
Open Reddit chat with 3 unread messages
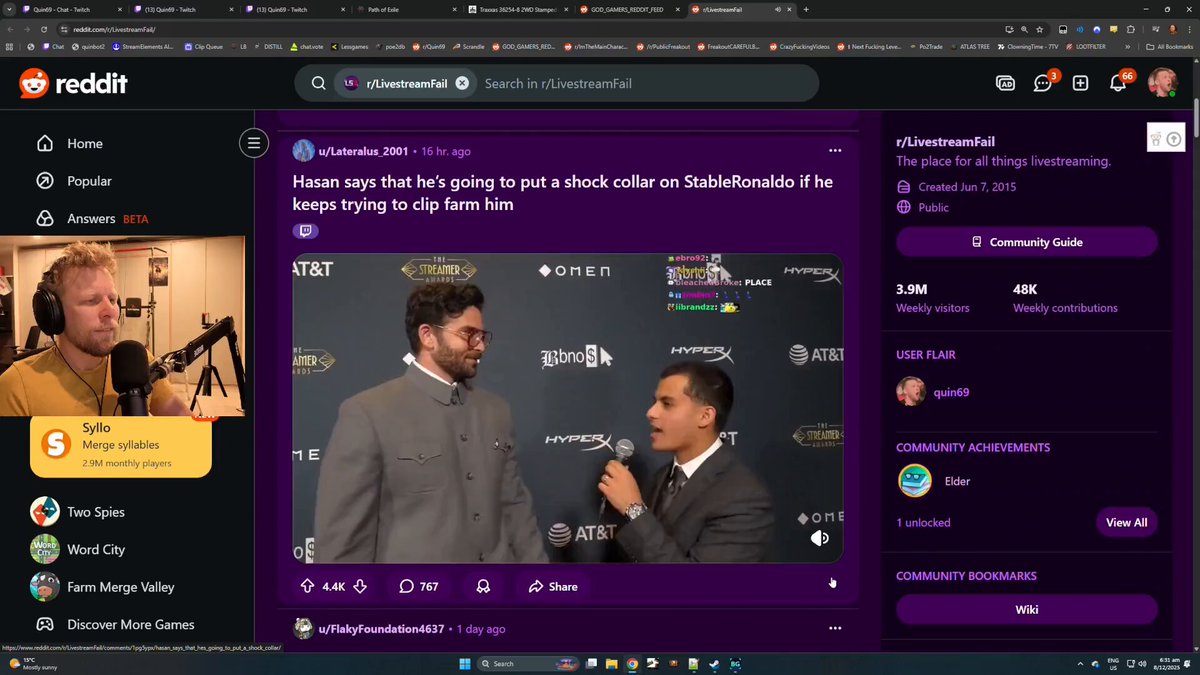point(1044,83)
